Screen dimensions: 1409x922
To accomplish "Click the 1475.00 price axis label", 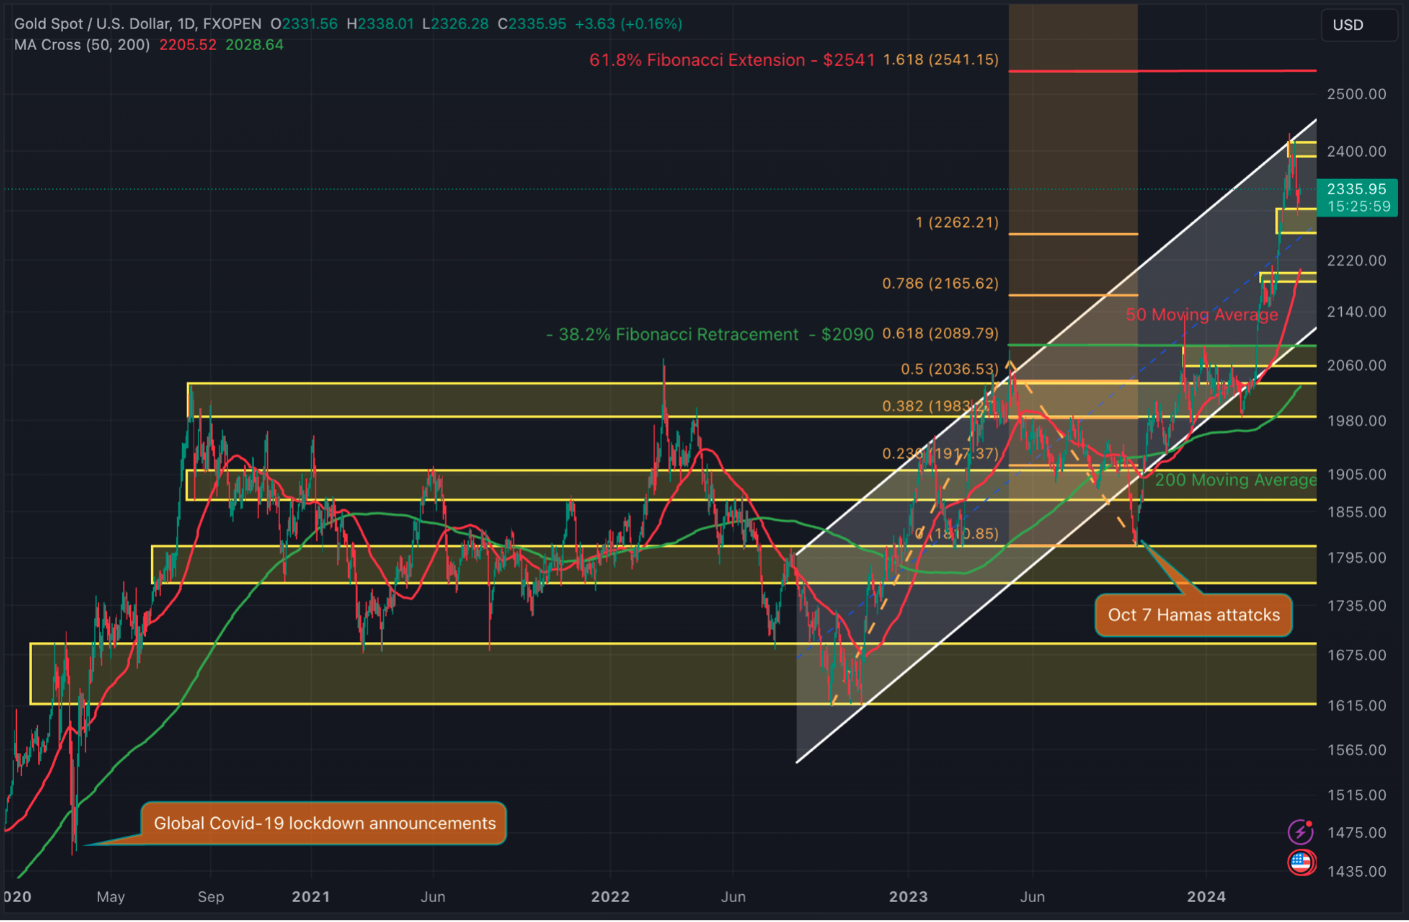I will tap(1357, 833).
